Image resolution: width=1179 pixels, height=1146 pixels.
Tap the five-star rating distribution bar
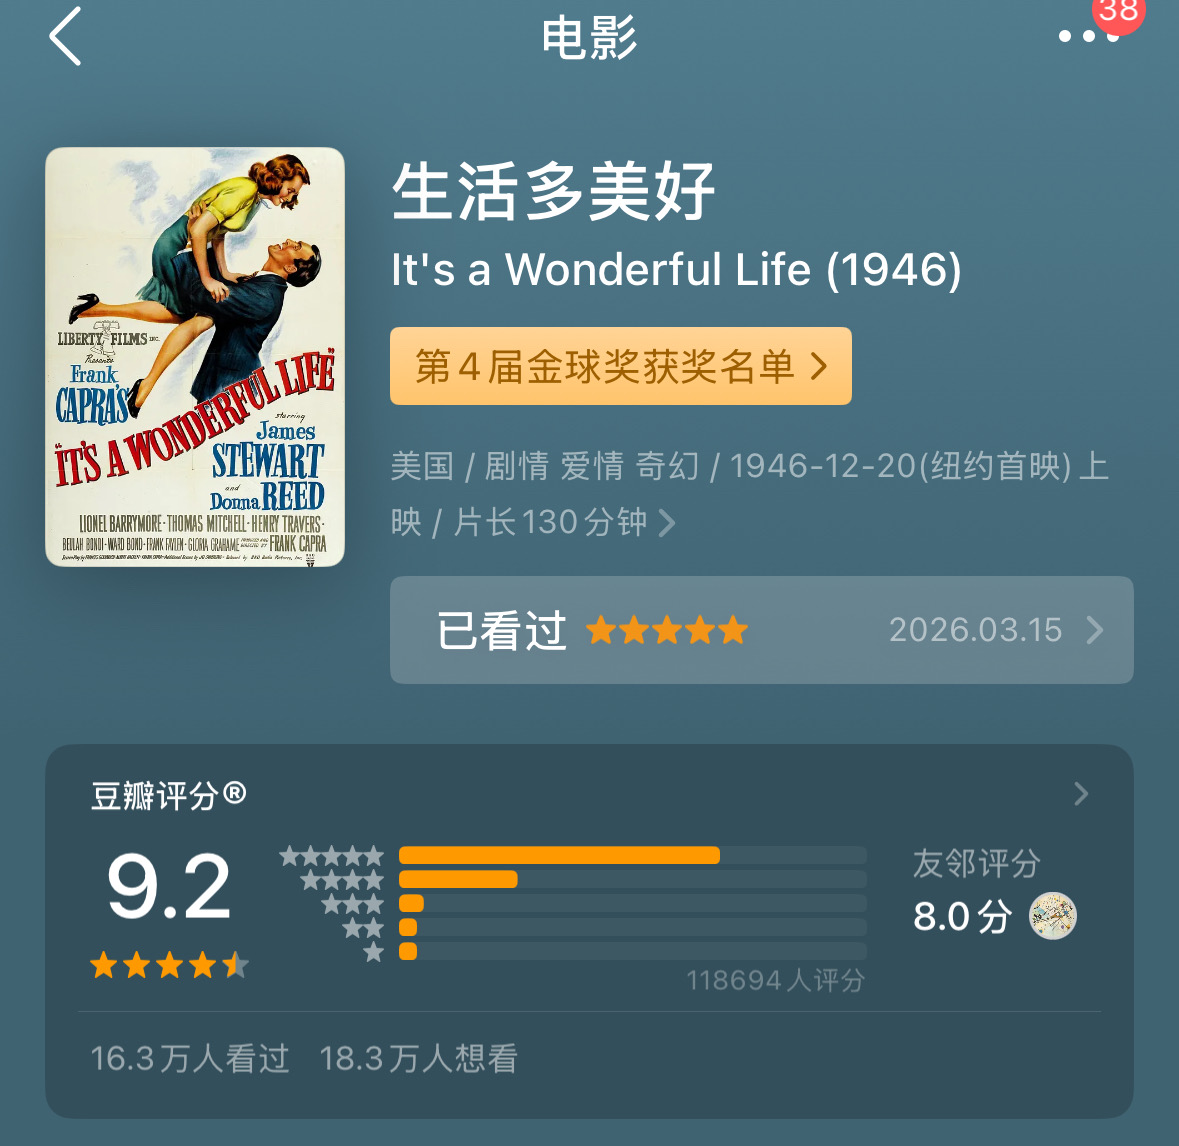(x=632, y=855)
